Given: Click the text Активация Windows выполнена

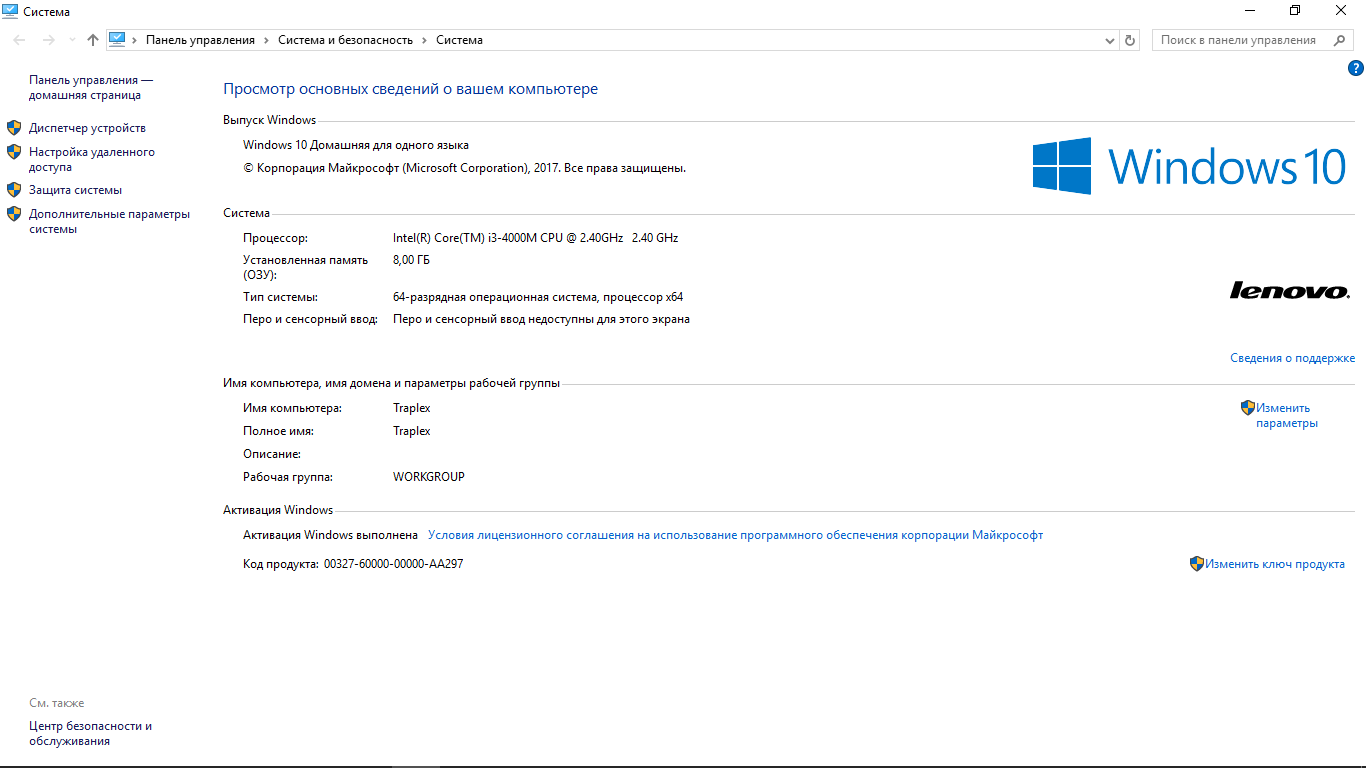Looking at the screenshot, I should (x=330, y=535).
